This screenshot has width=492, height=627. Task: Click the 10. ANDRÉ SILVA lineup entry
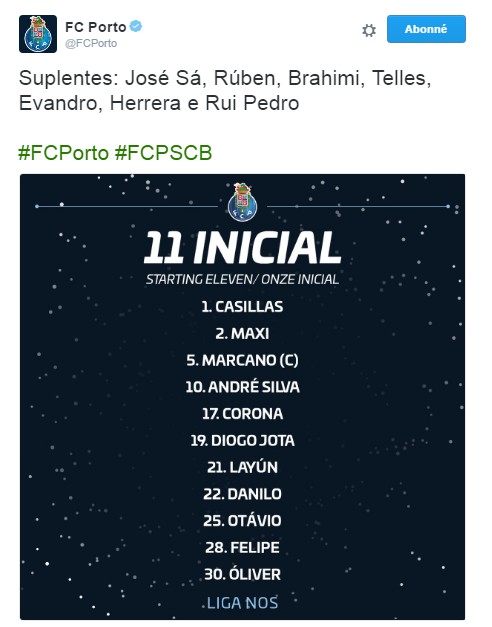pos(242,387)
